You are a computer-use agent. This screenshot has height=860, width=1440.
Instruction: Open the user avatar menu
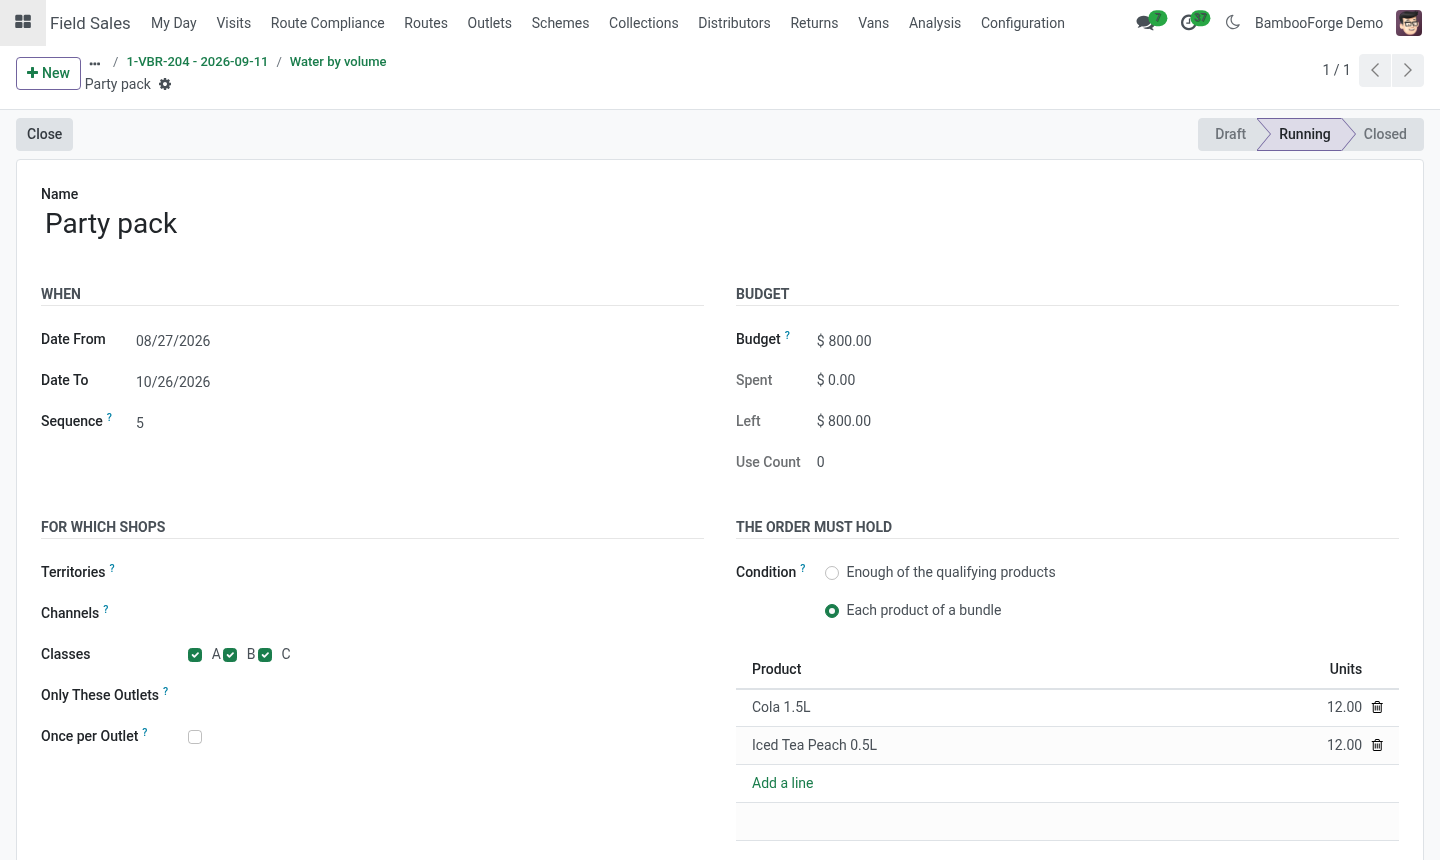point(1409,23)
